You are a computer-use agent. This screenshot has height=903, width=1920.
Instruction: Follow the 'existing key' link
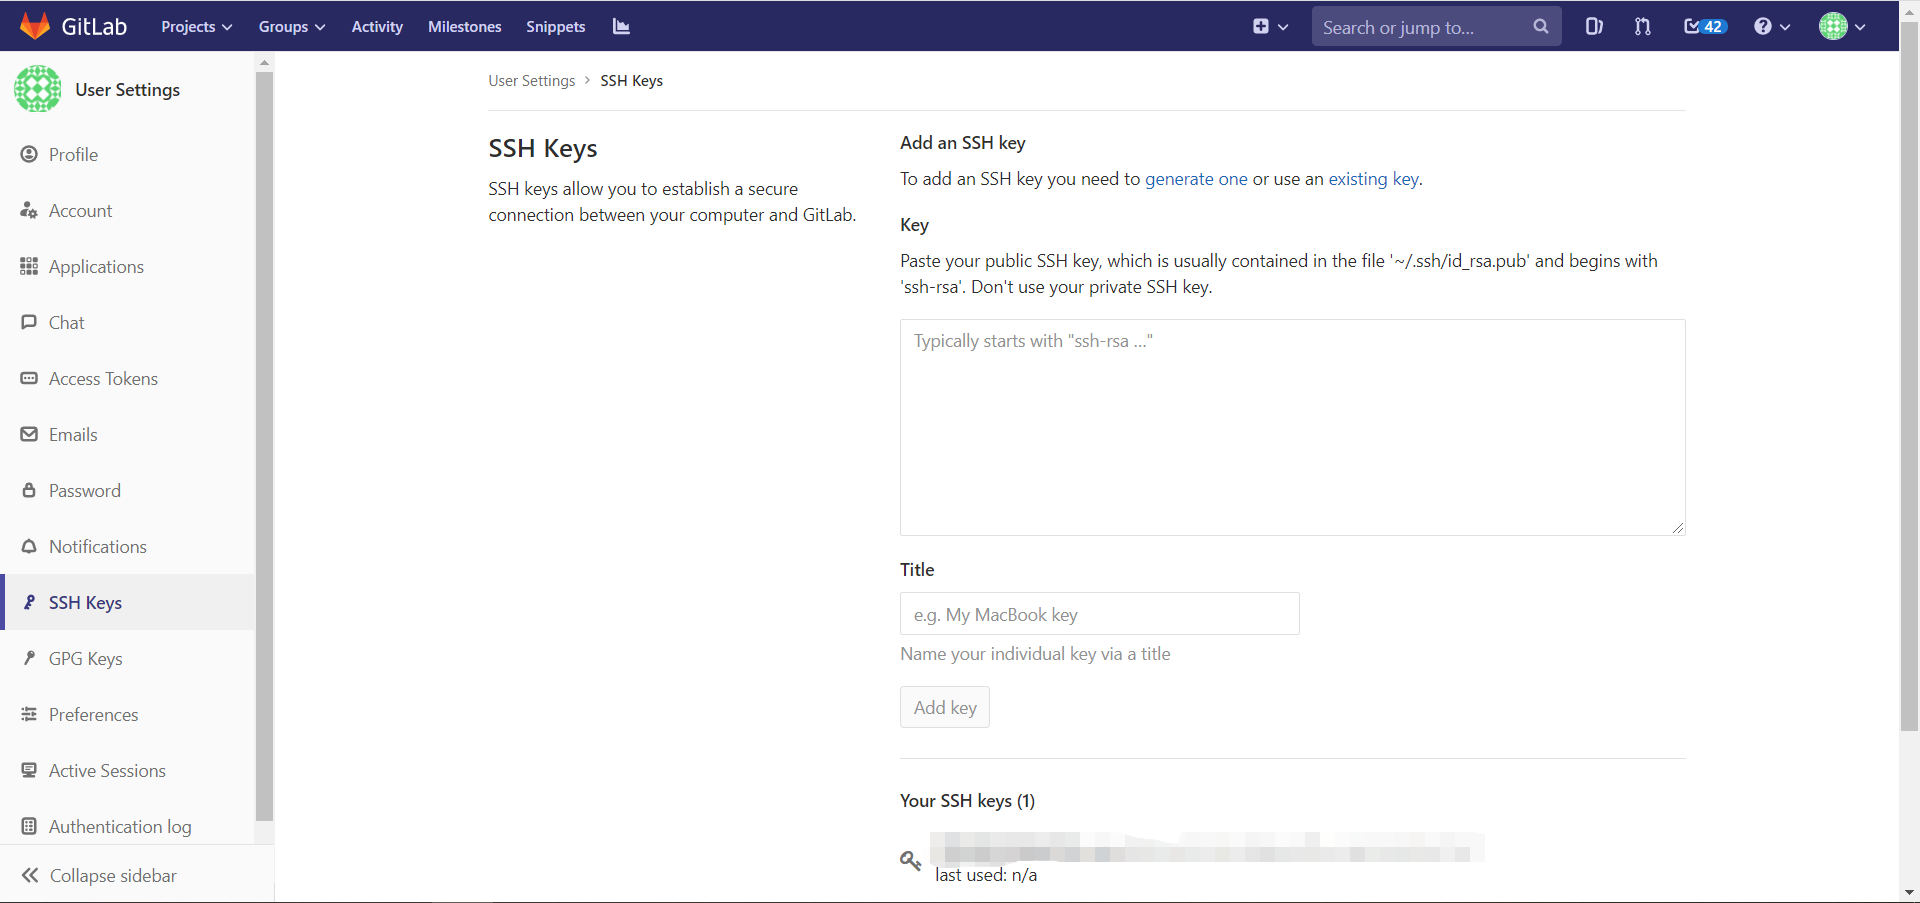coord(1373,178)
